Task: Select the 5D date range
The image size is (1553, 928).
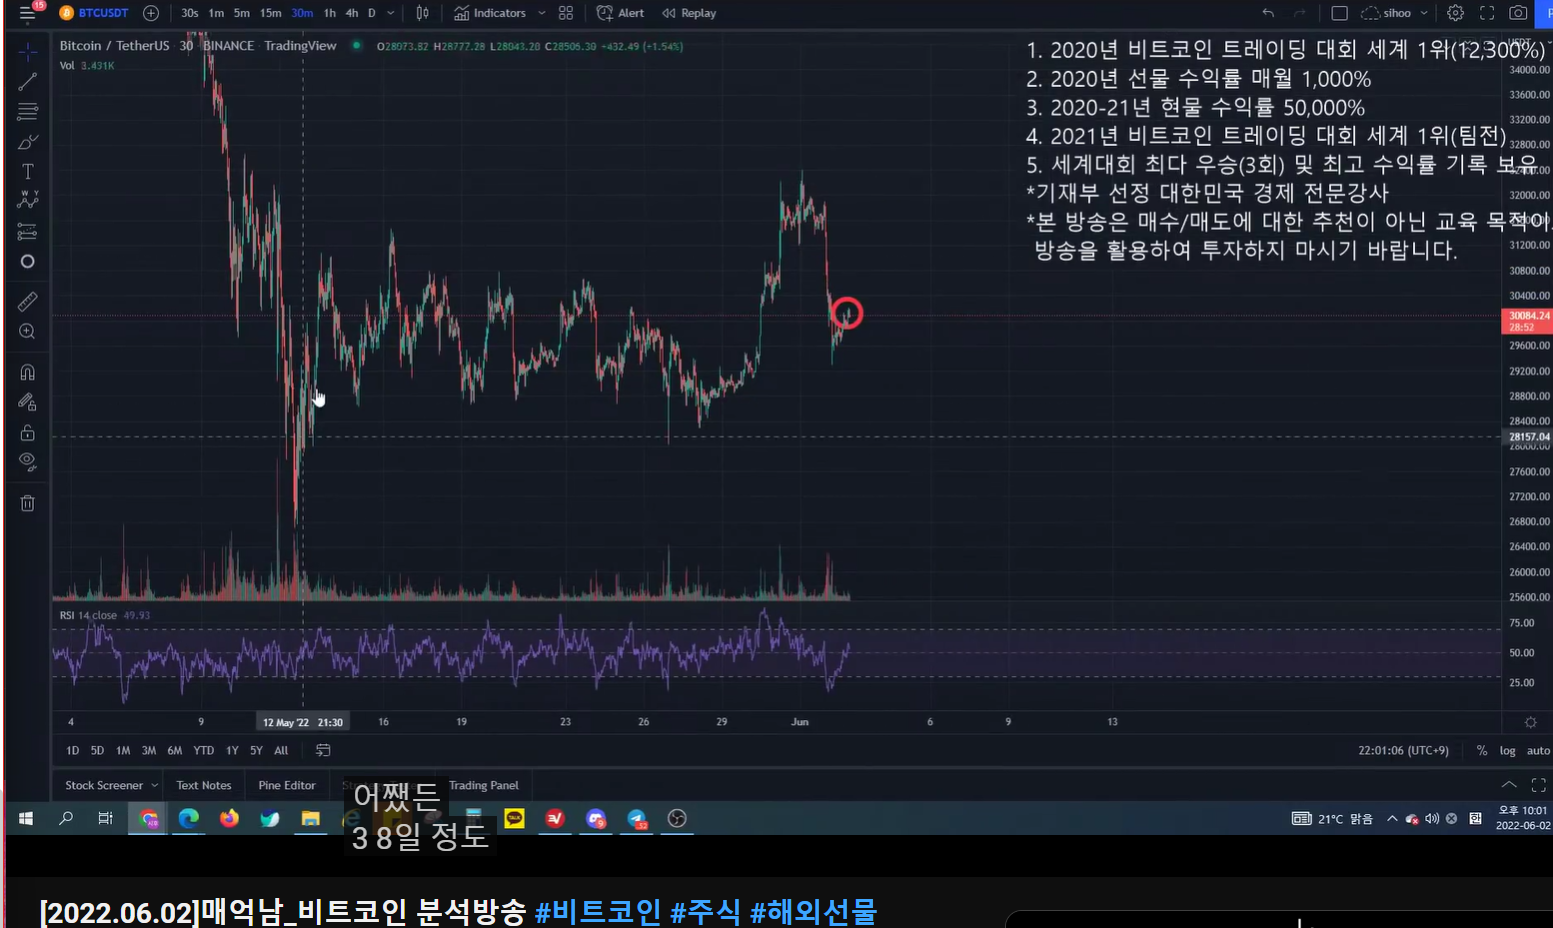Action: coord(97,750)
